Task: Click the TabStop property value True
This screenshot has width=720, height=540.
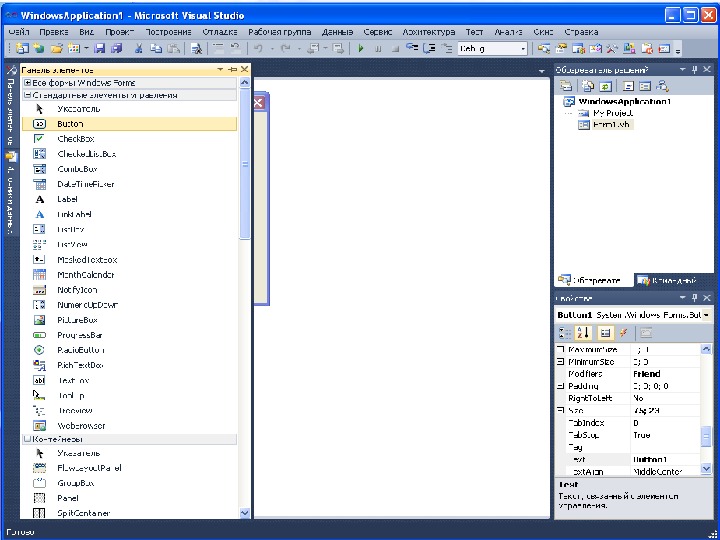Action: (x=666, y=435)
